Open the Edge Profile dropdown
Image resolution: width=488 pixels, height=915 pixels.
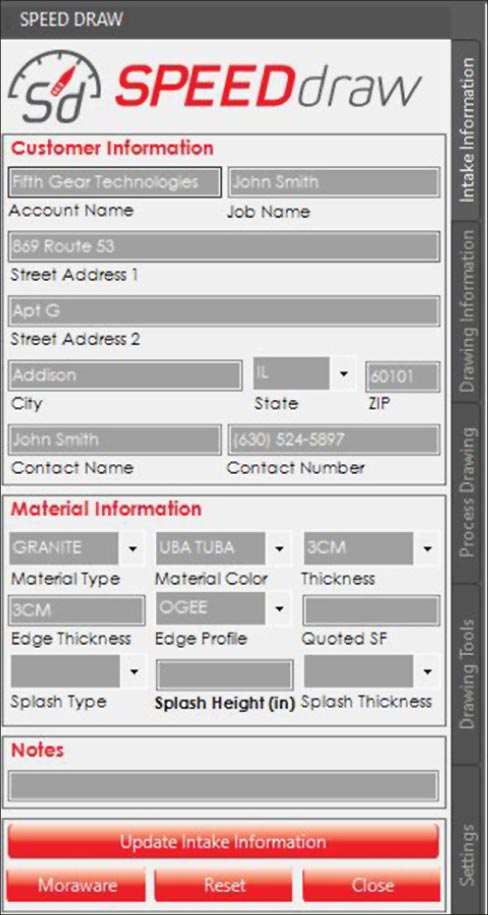(279, 609)
